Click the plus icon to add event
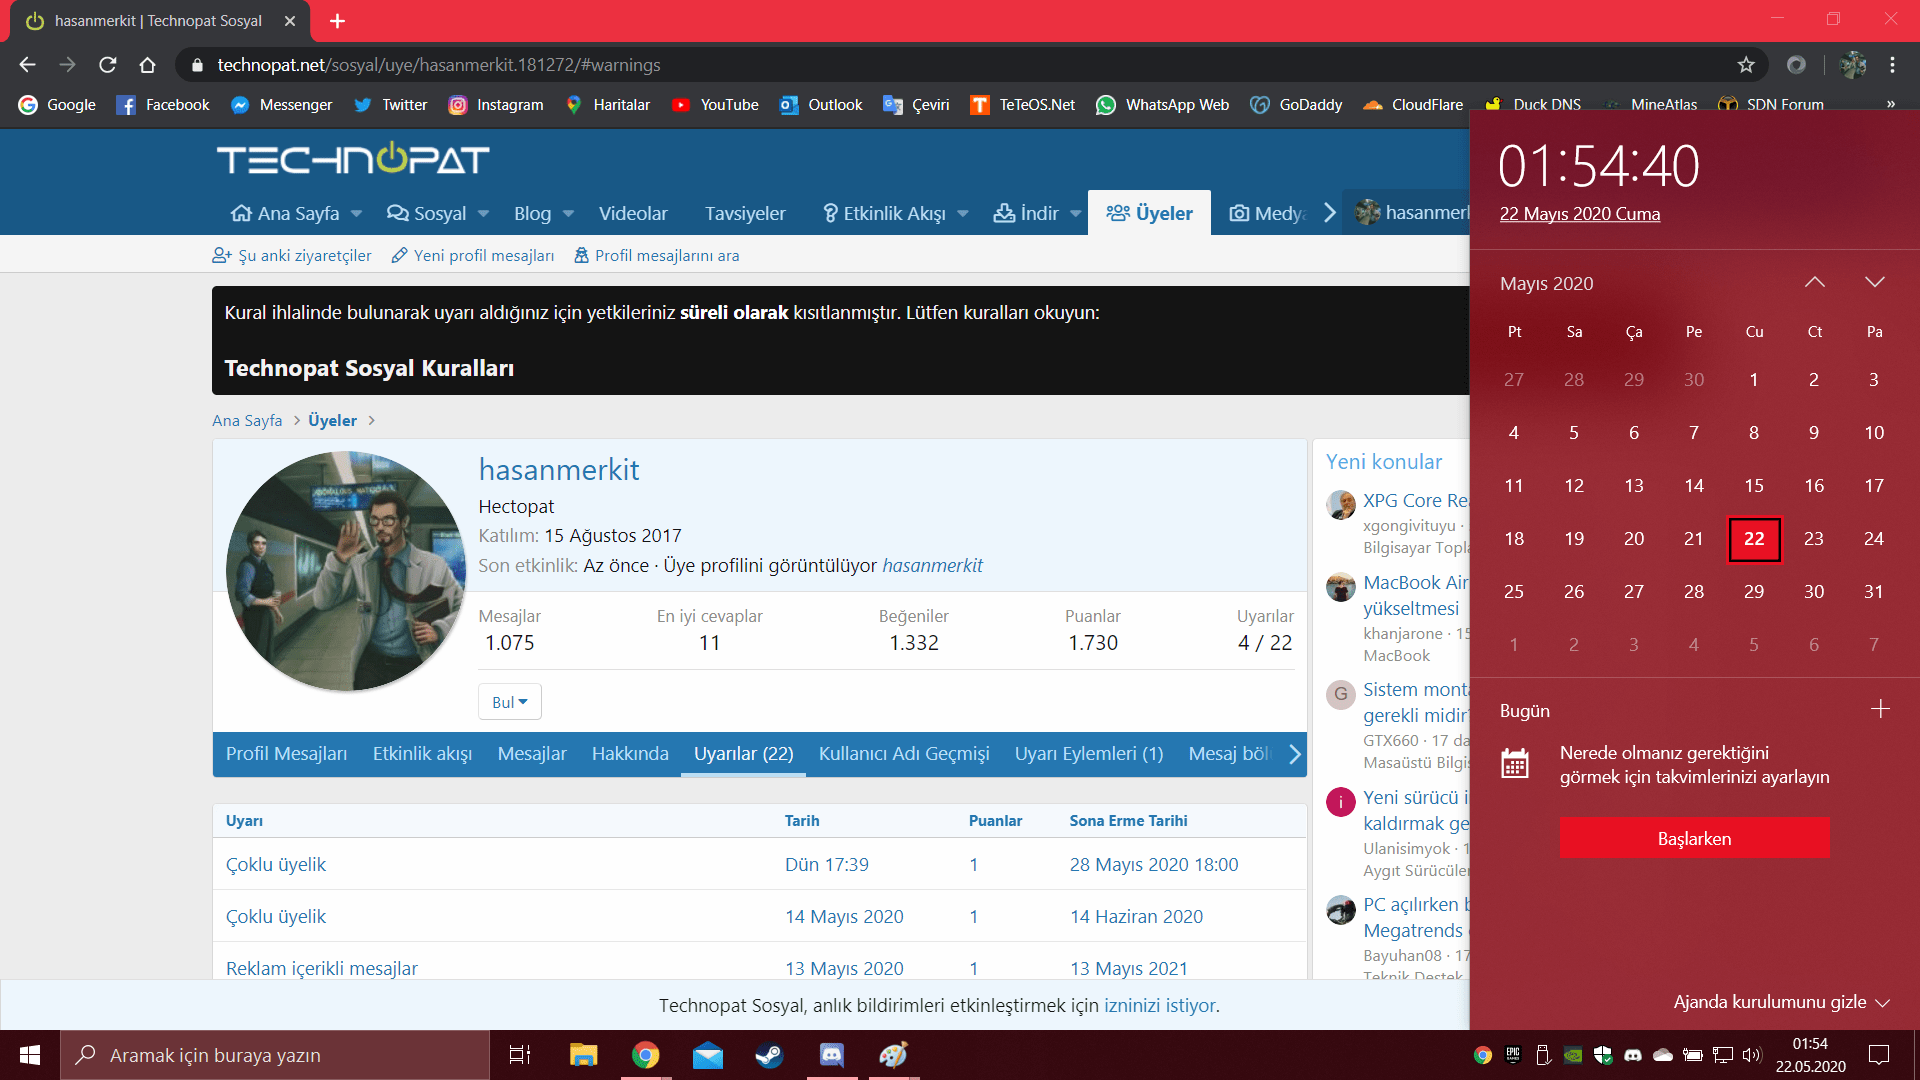Image resolution: width=1920 pixels, height=1080 pixels. 1880,710
